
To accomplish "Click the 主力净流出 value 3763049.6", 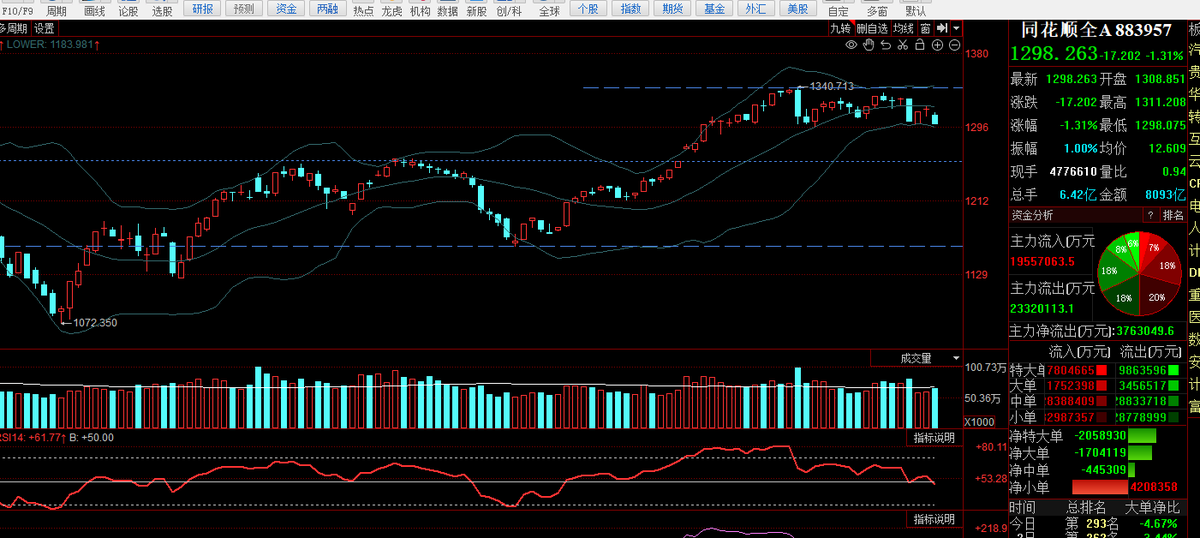I will tap(1145, 331).
